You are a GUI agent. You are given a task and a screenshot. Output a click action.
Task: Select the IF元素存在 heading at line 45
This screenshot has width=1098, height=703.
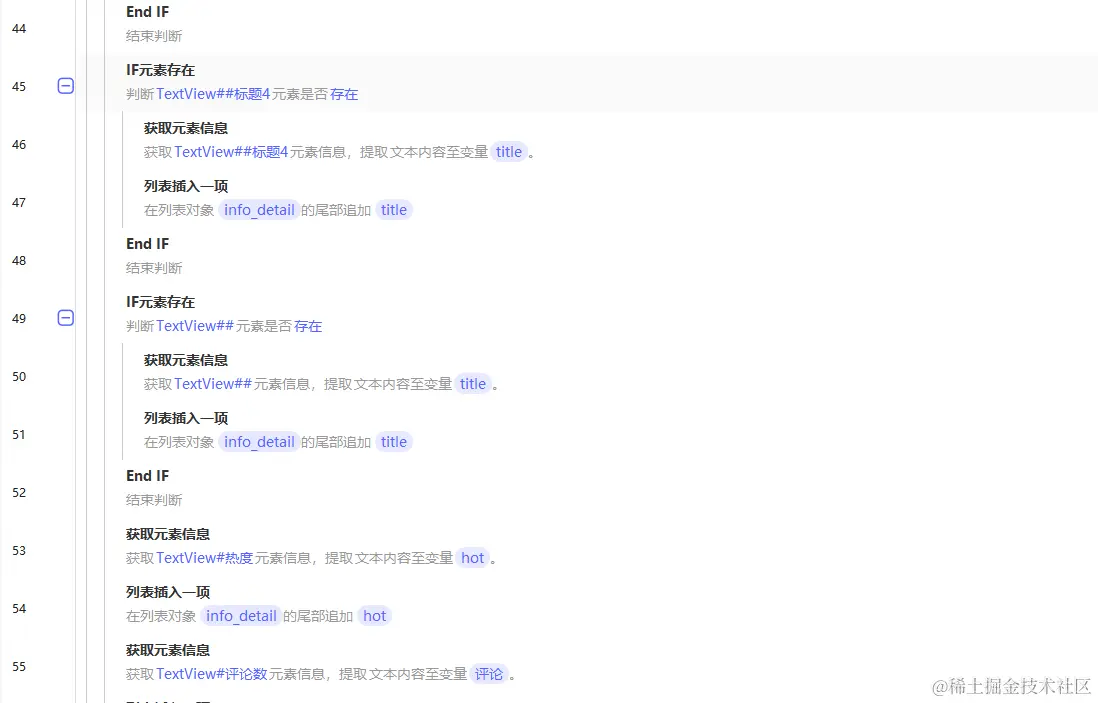coord(160,70)
